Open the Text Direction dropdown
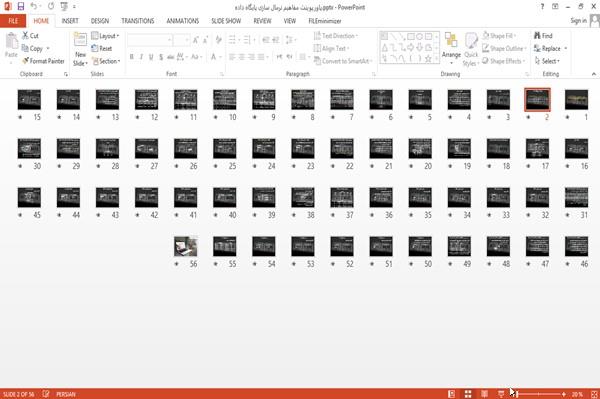The image size is (600, 399). point(336,36)
